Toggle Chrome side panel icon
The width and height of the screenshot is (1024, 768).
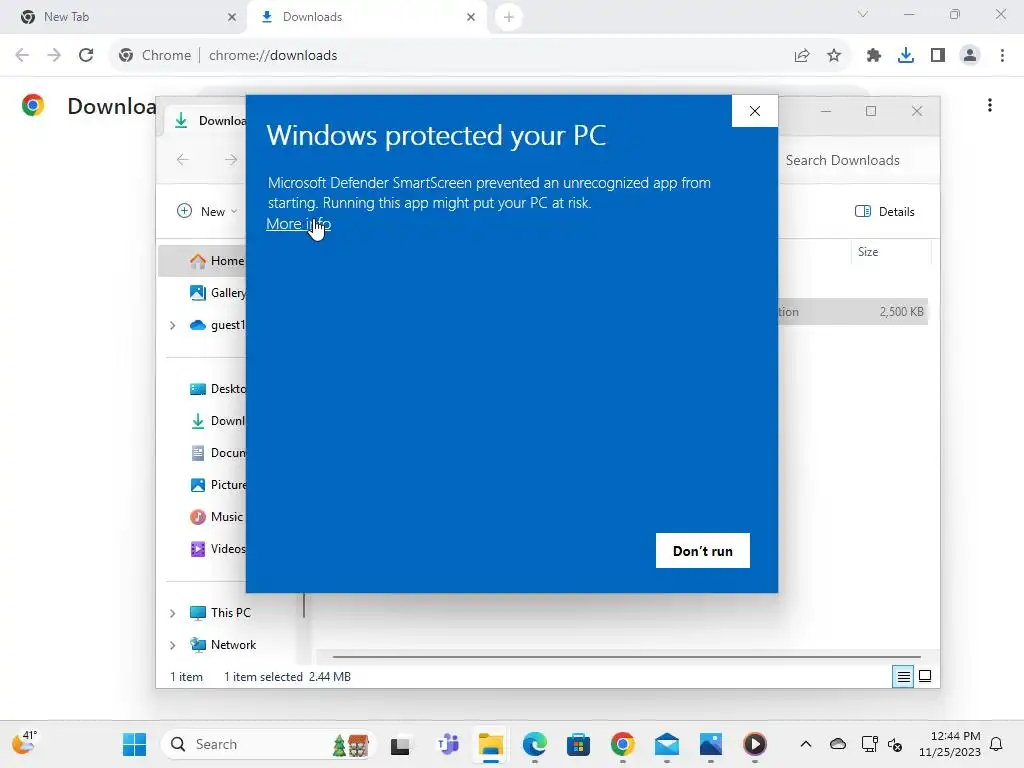pyautogui.click(x=938, y=56)
